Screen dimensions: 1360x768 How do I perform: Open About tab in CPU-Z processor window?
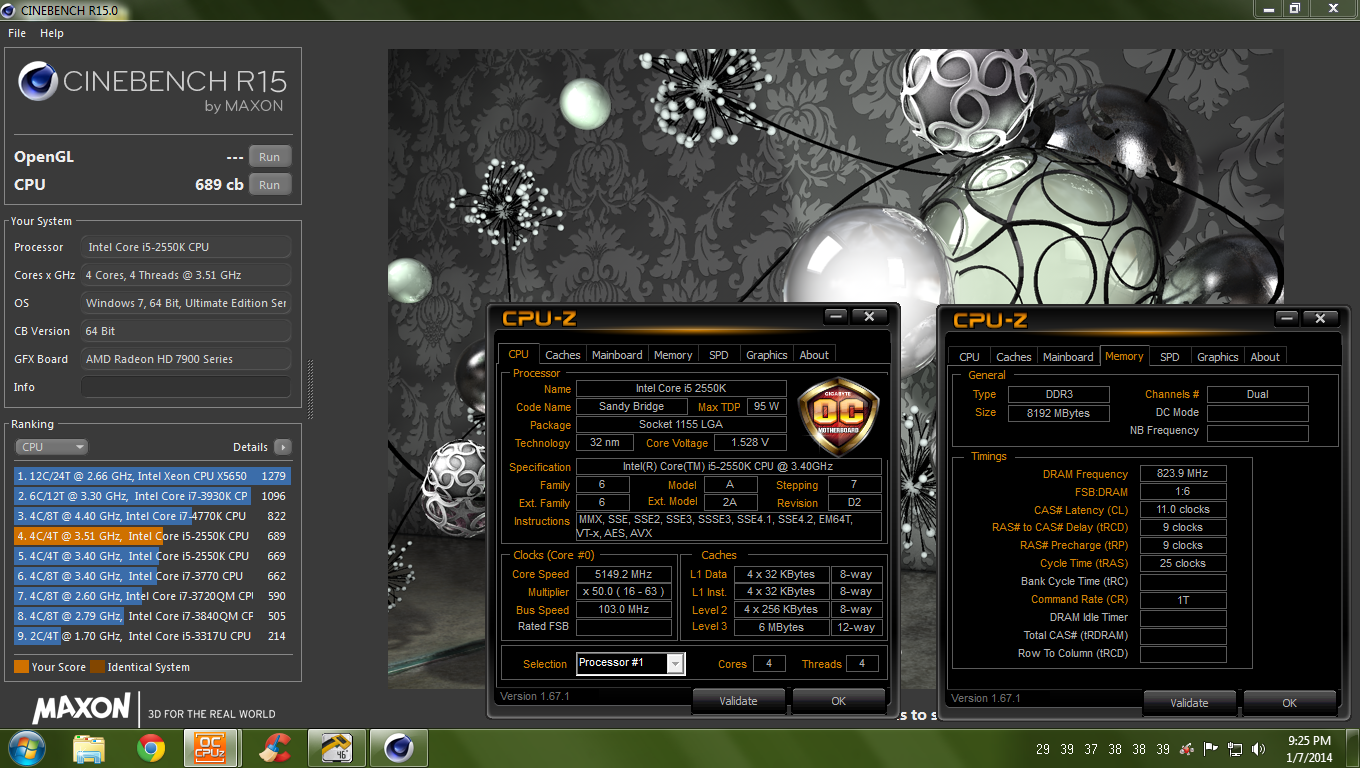(x=814, y=355)
